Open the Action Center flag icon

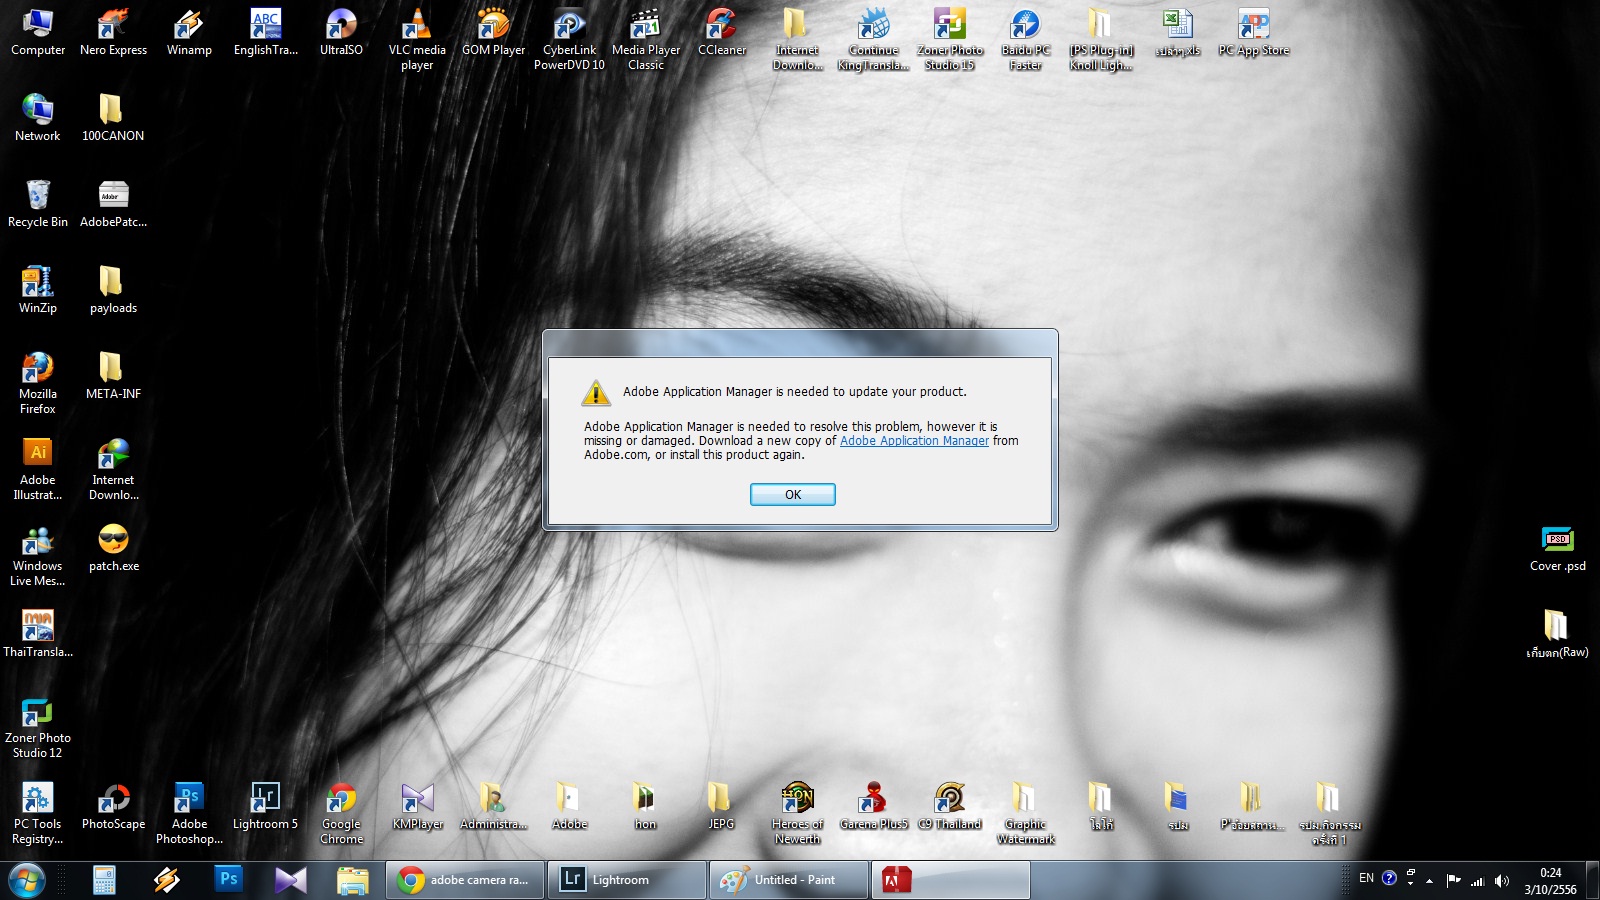(x=1453, y=880)
